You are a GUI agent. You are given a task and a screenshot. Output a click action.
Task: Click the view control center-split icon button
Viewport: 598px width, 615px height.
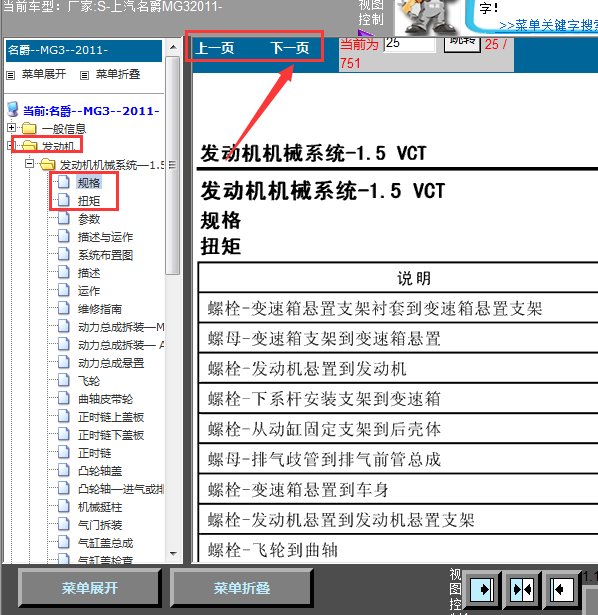(522, 590)
